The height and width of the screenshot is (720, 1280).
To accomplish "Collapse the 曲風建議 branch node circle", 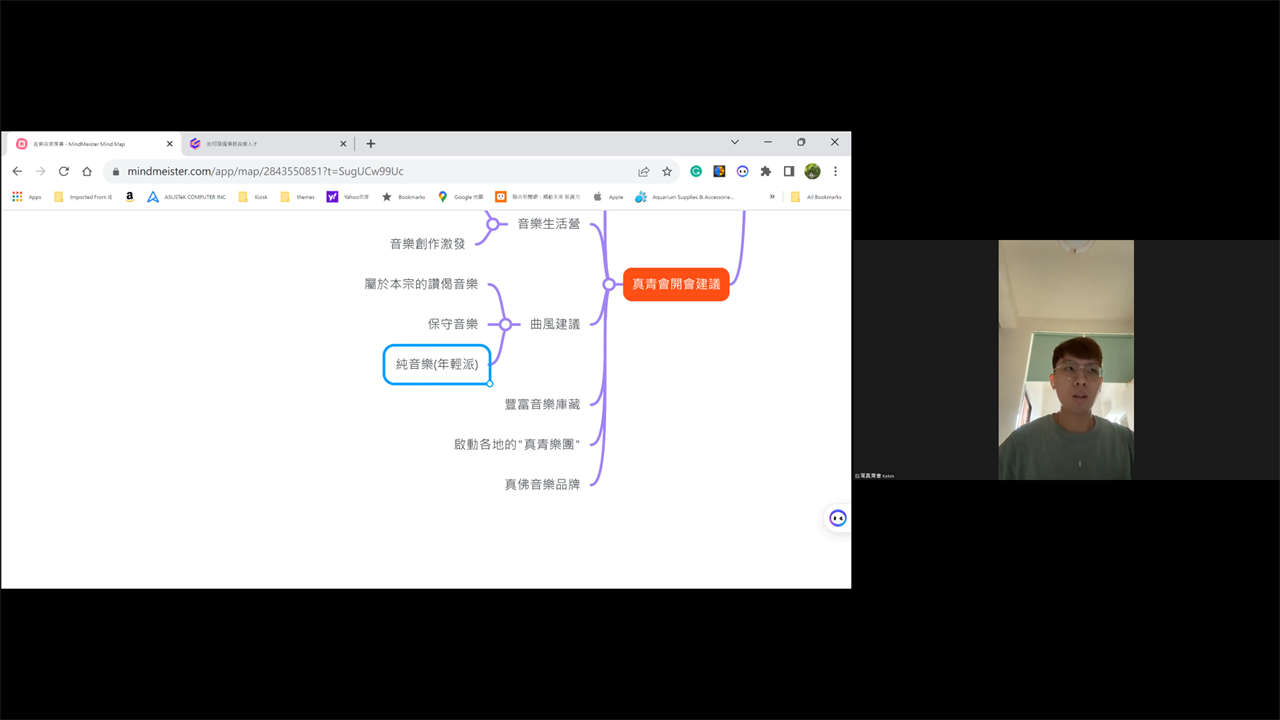I will 506,324.
